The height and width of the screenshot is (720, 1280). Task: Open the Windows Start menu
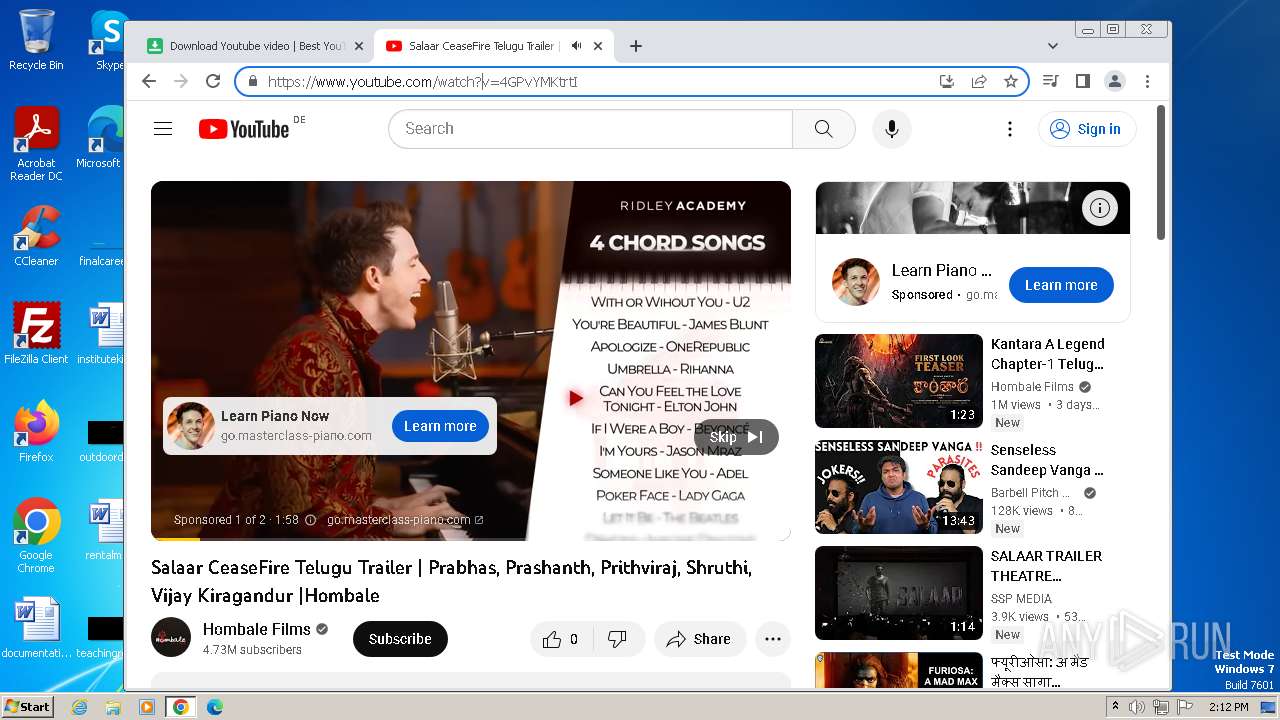27,706
